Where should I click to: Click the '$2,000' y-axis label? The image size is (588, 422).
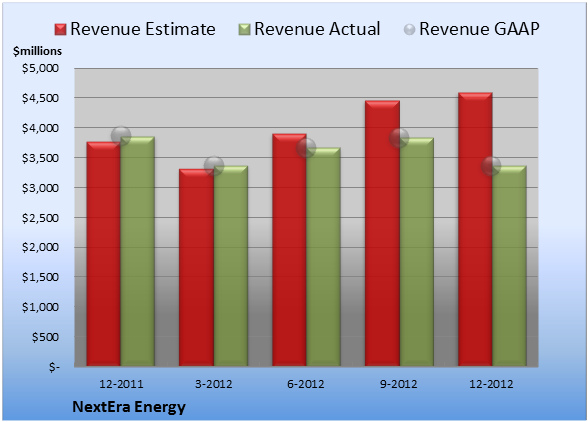coord(40,248)
